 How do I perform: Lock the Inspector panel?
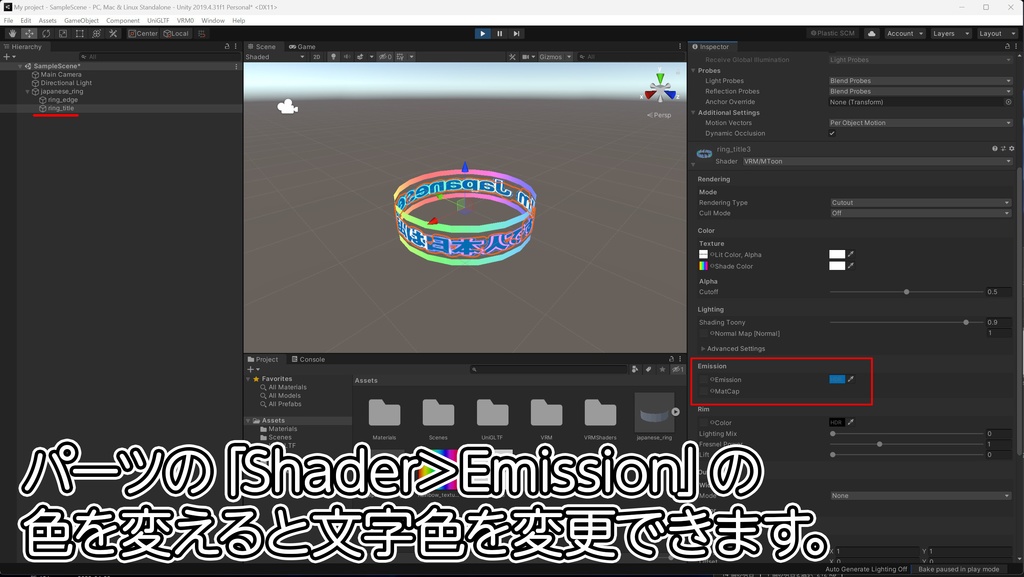[x=1007, y=46]
